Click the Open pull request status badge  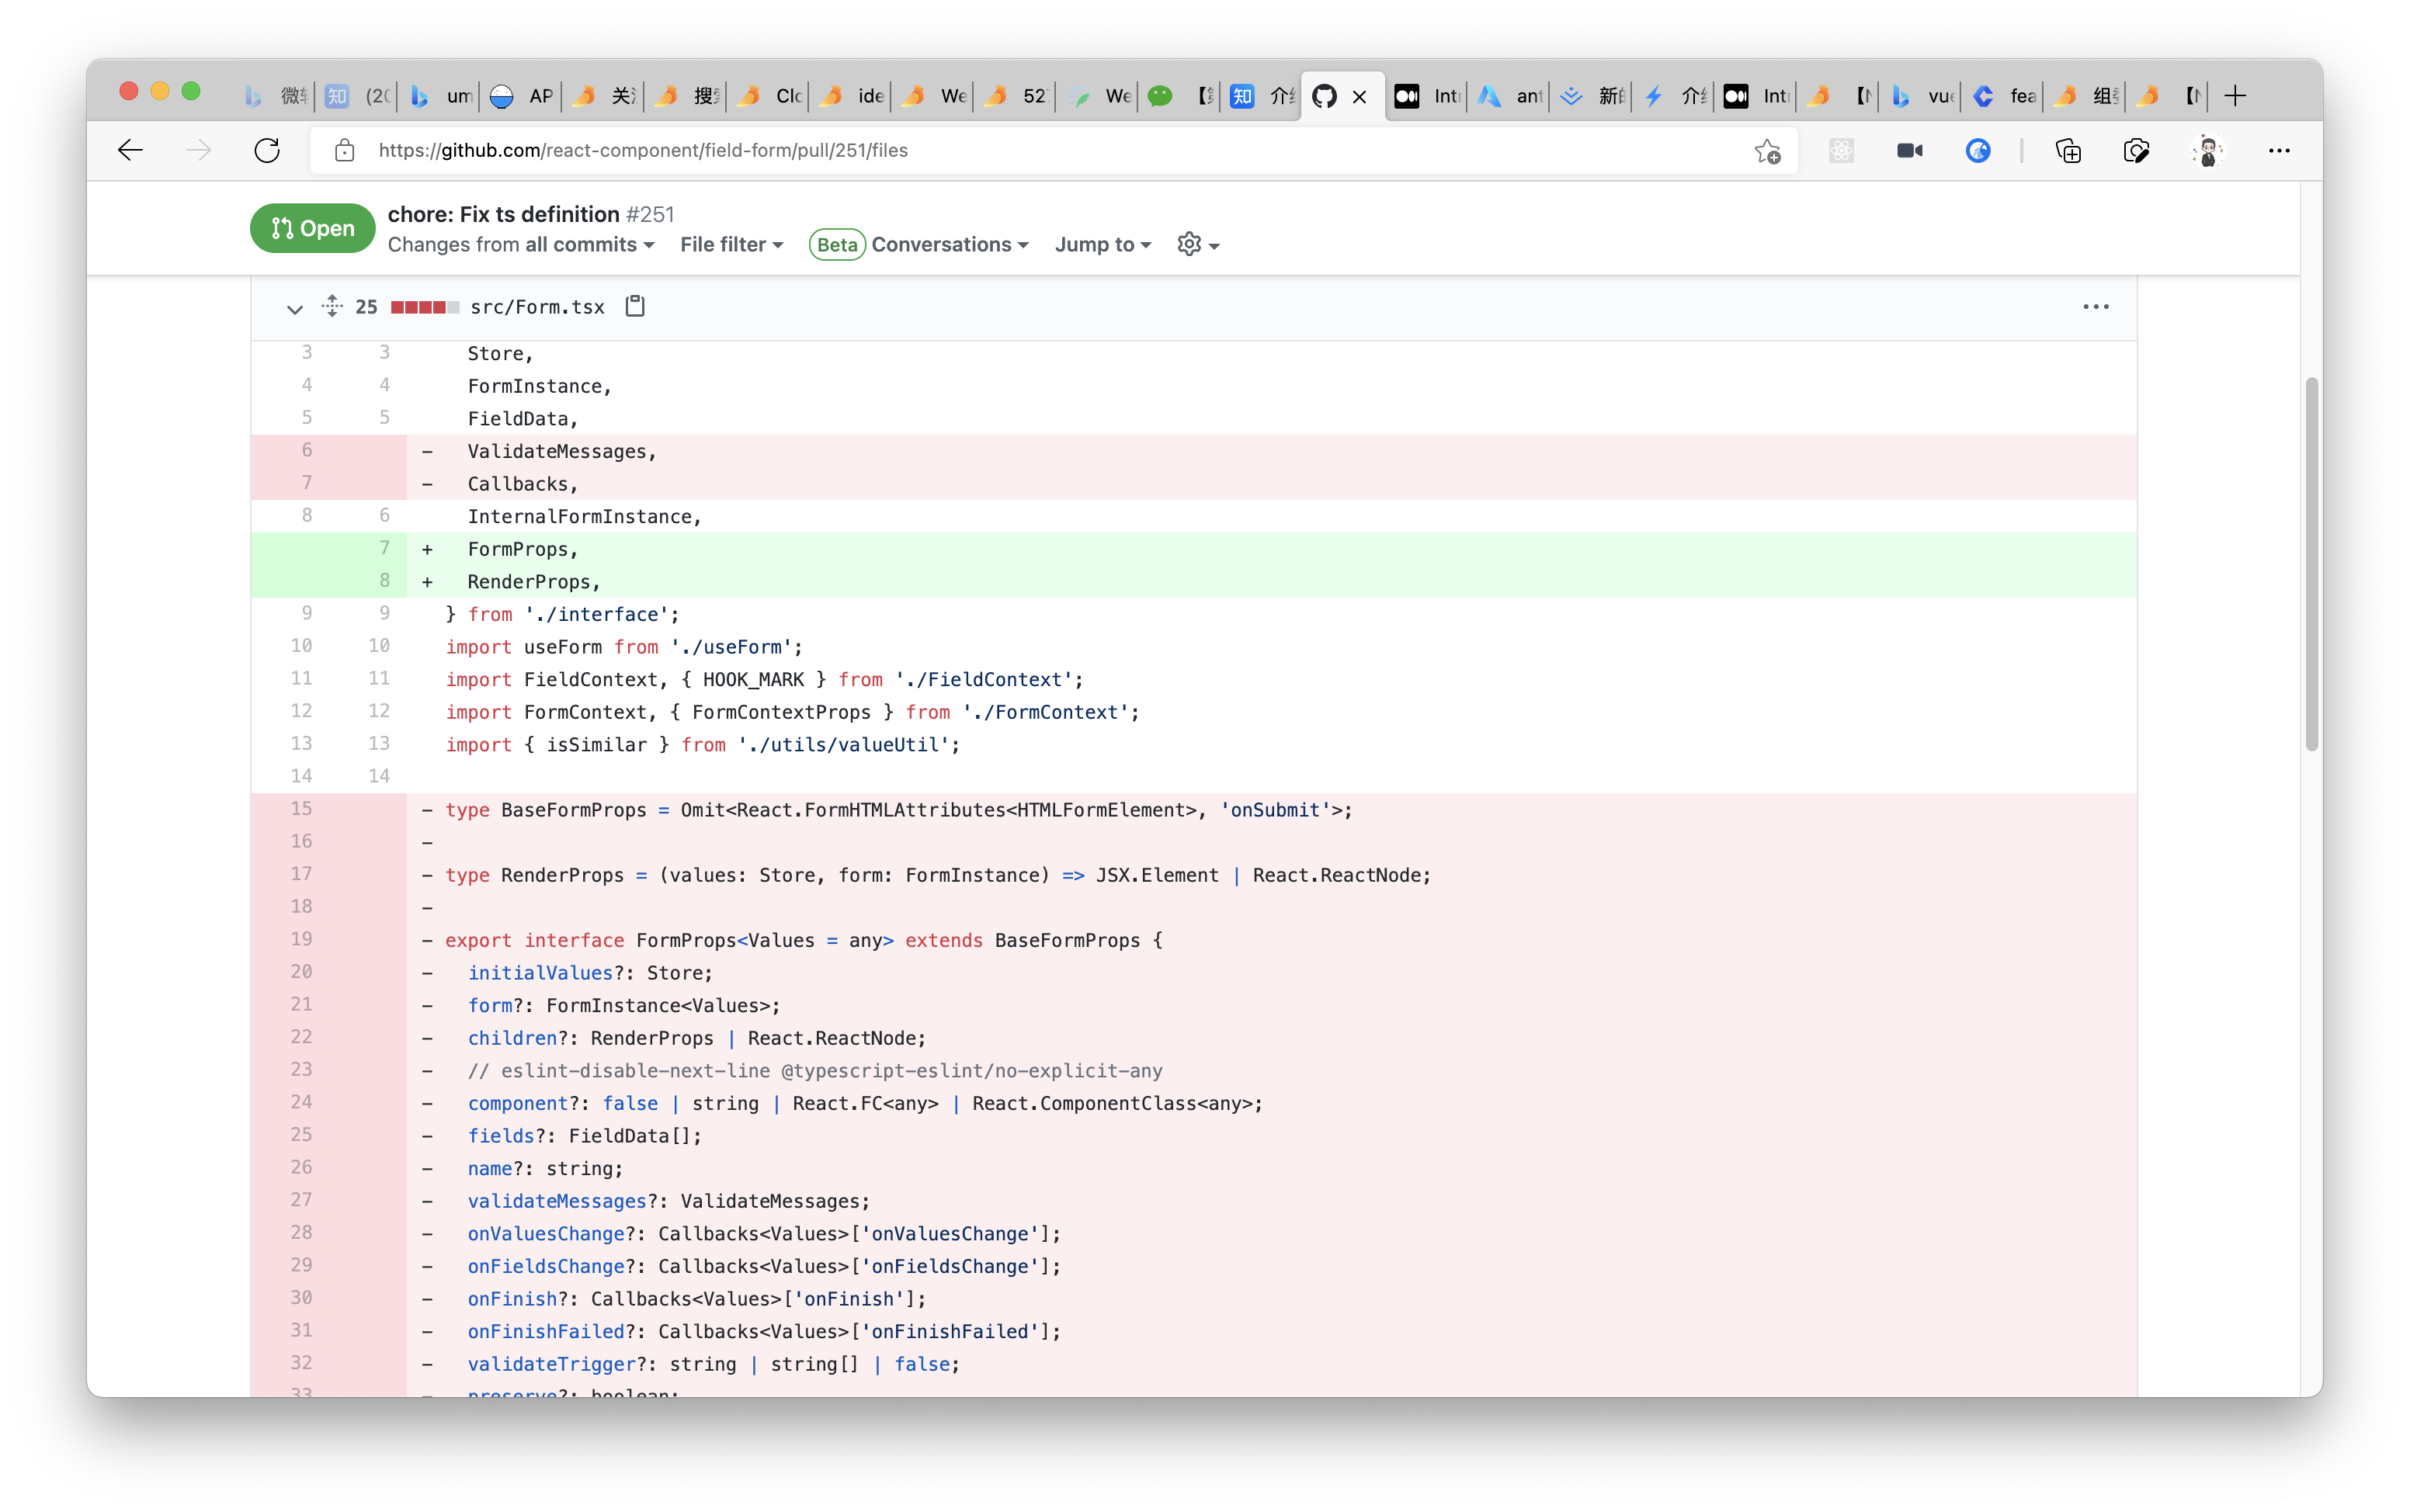click(312, 228)
